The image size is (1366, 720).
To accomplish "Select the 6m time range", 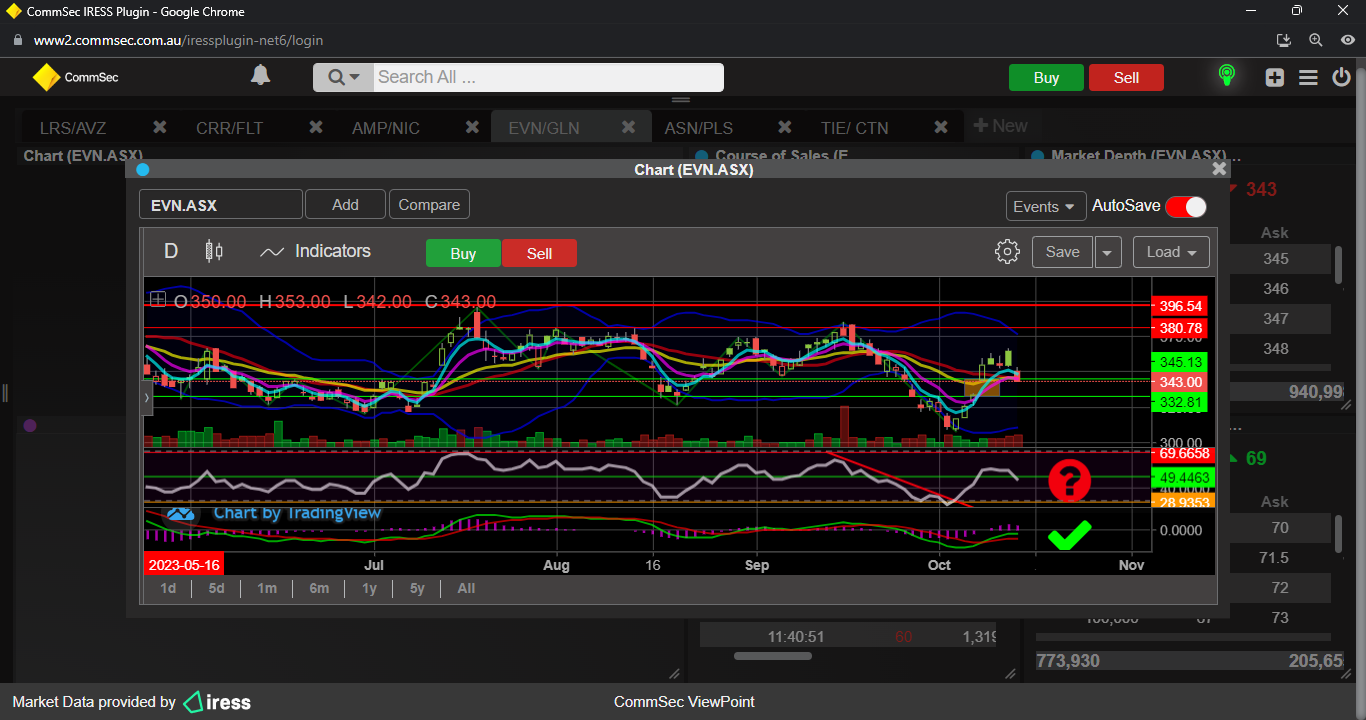I will [x=319, y=588].
